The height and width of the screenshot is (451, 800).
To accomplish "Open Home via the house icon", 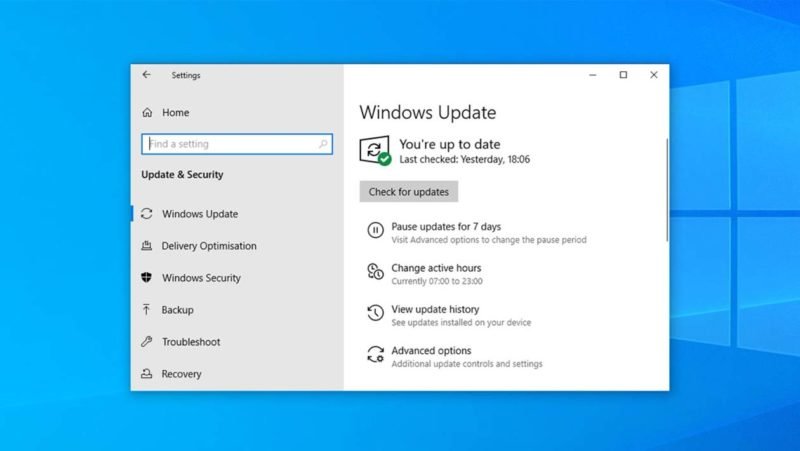I will (x=147, y=112).
